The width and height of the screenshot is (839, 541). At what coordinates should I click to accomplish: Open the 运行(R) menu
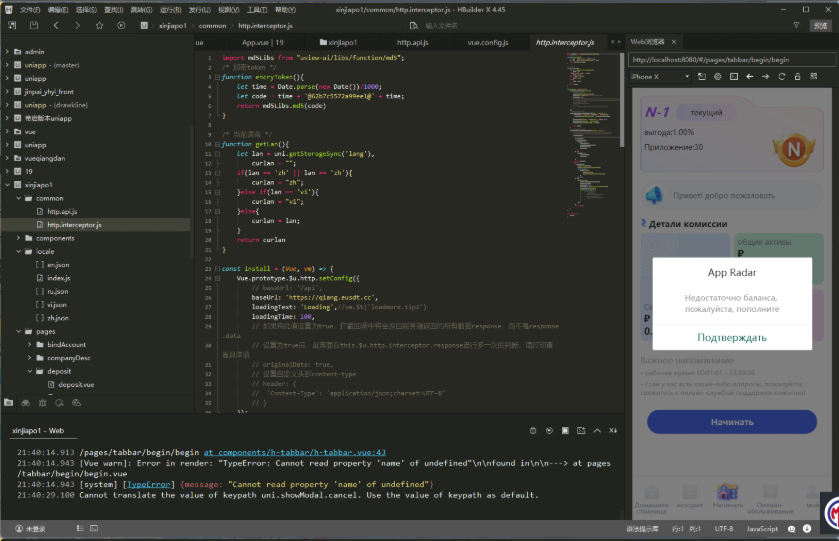(171, 10)
